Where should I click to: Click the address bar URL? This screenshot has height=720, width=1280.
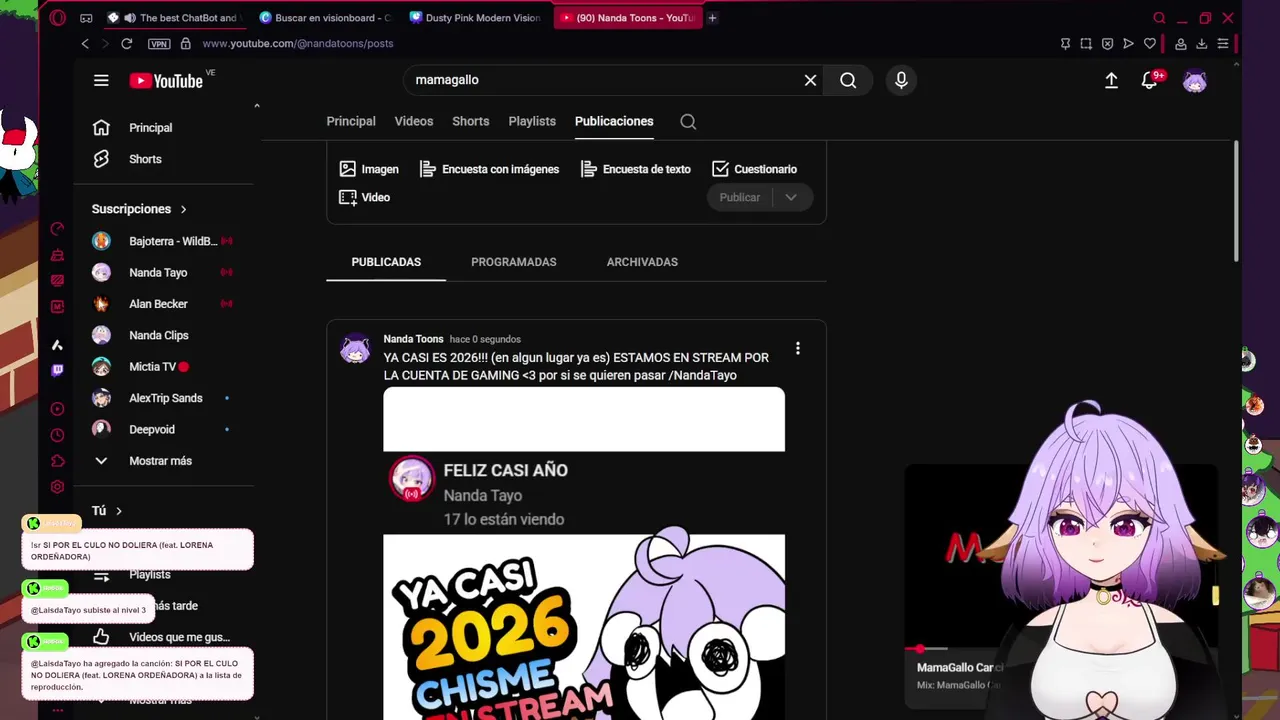[298, 44]
